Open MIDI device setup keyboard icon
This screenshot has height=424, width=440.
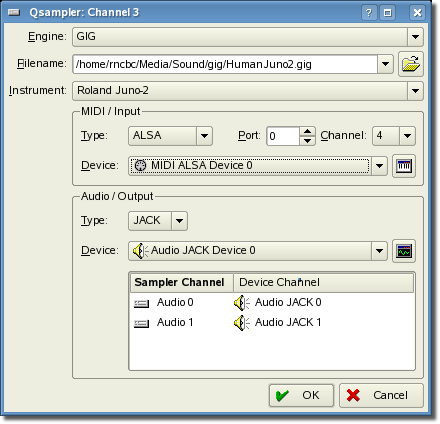point(404,166)
